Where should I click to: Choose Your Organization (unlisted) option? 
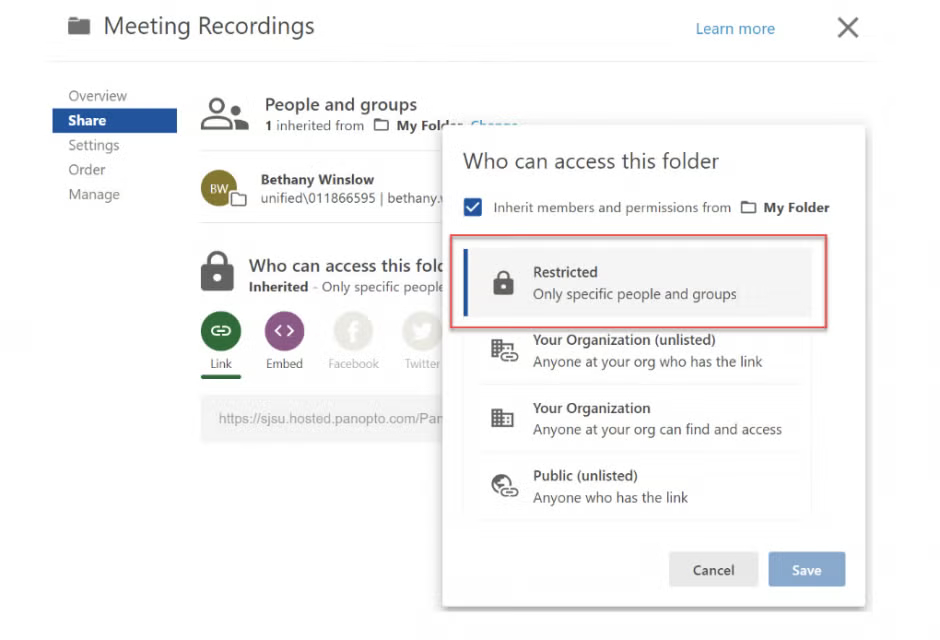(638, 351)
